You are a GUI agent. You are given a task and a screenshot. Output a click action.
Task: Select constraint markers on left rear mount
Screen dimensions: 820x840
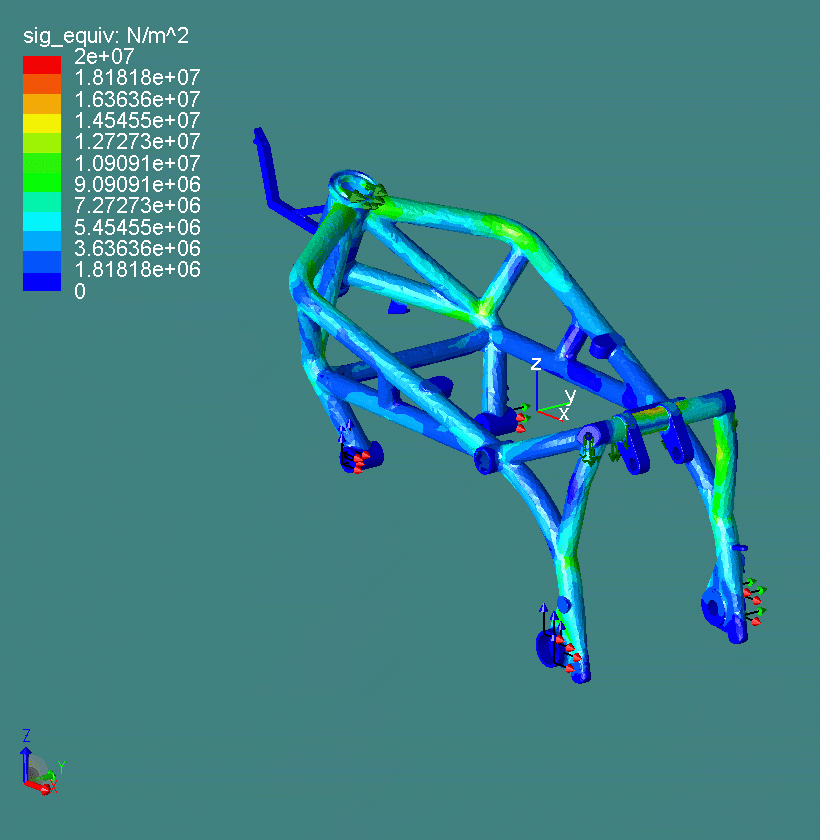coord(355,459)
